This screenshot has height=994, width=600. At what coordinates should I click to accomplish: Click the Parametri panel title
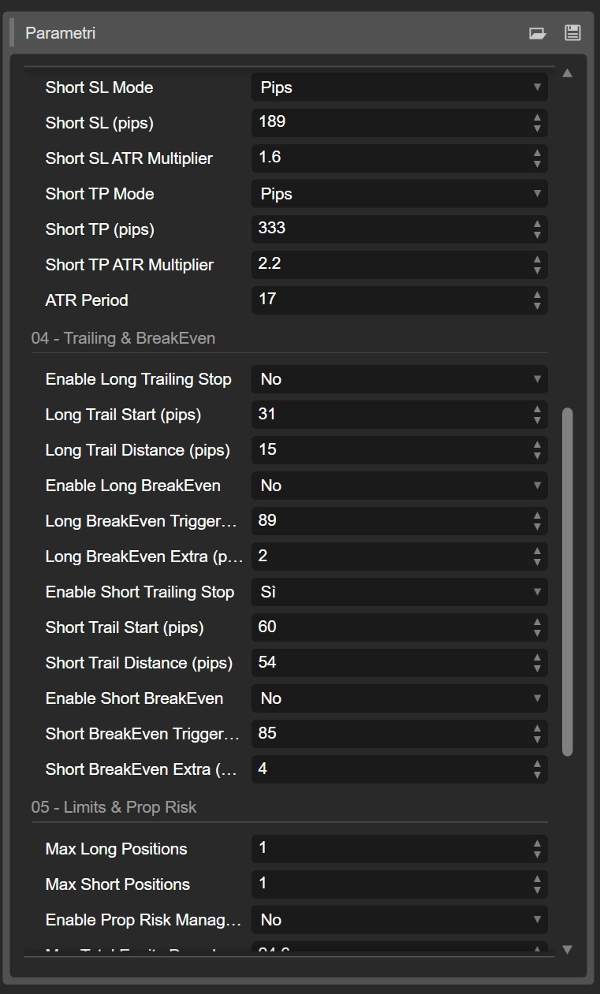coord(60,33)
